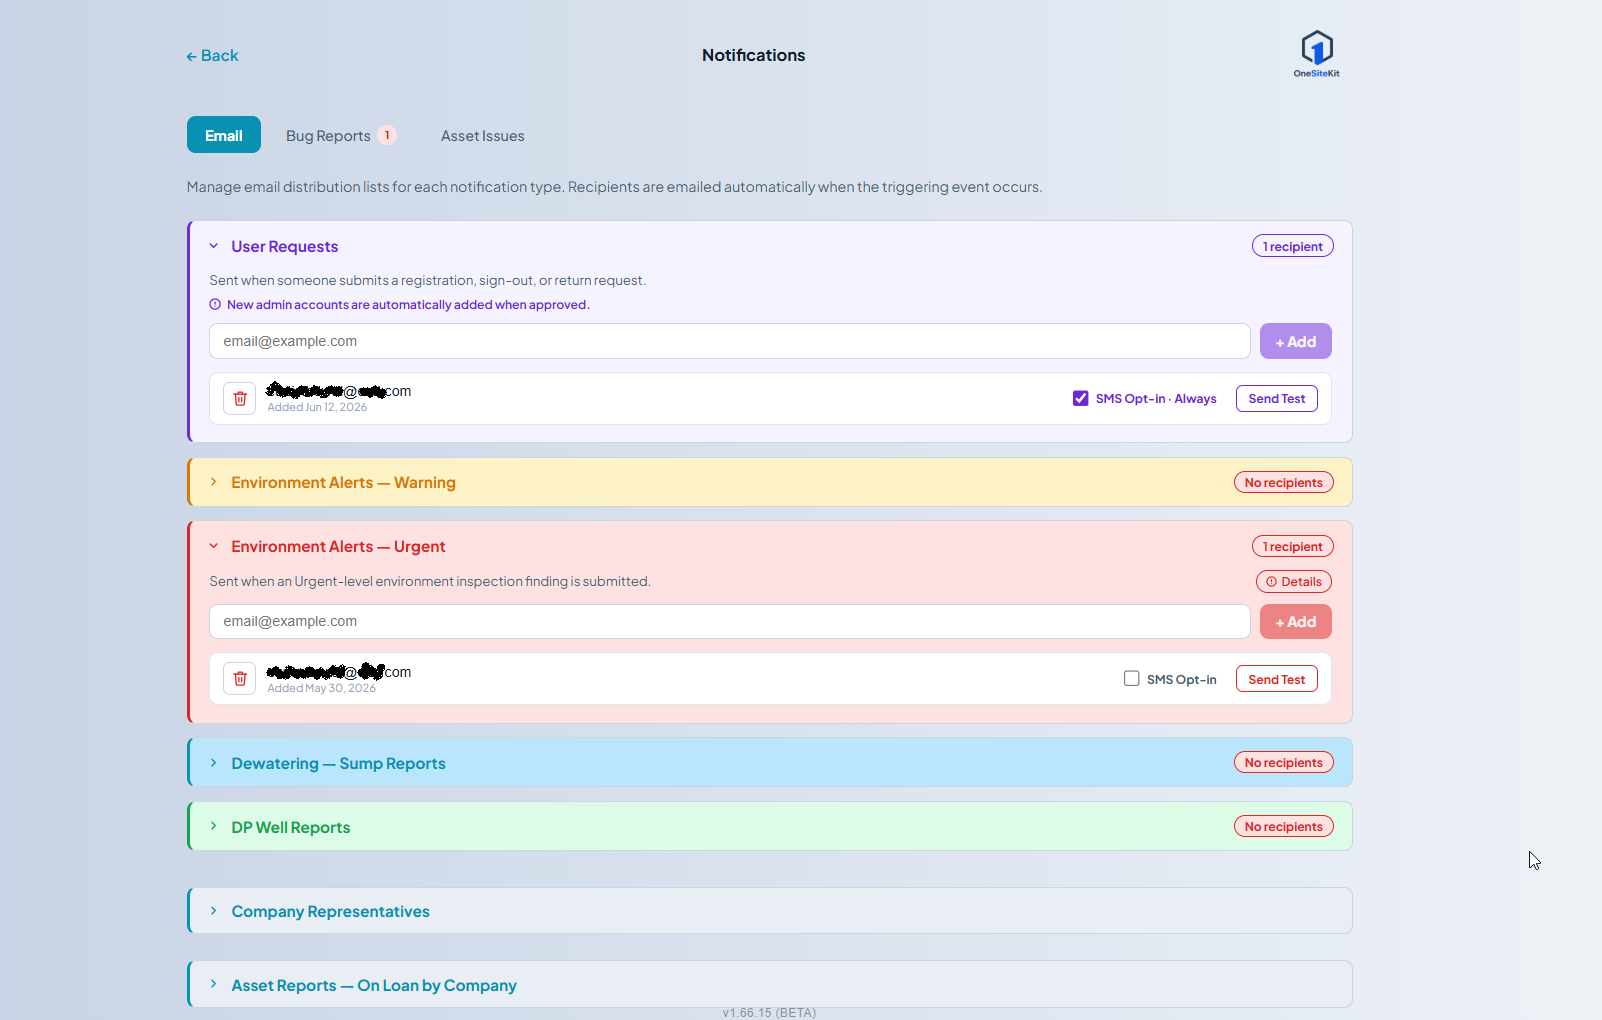
Task: Expand the DP Well Reports section
Action: [x=214, y=827]
